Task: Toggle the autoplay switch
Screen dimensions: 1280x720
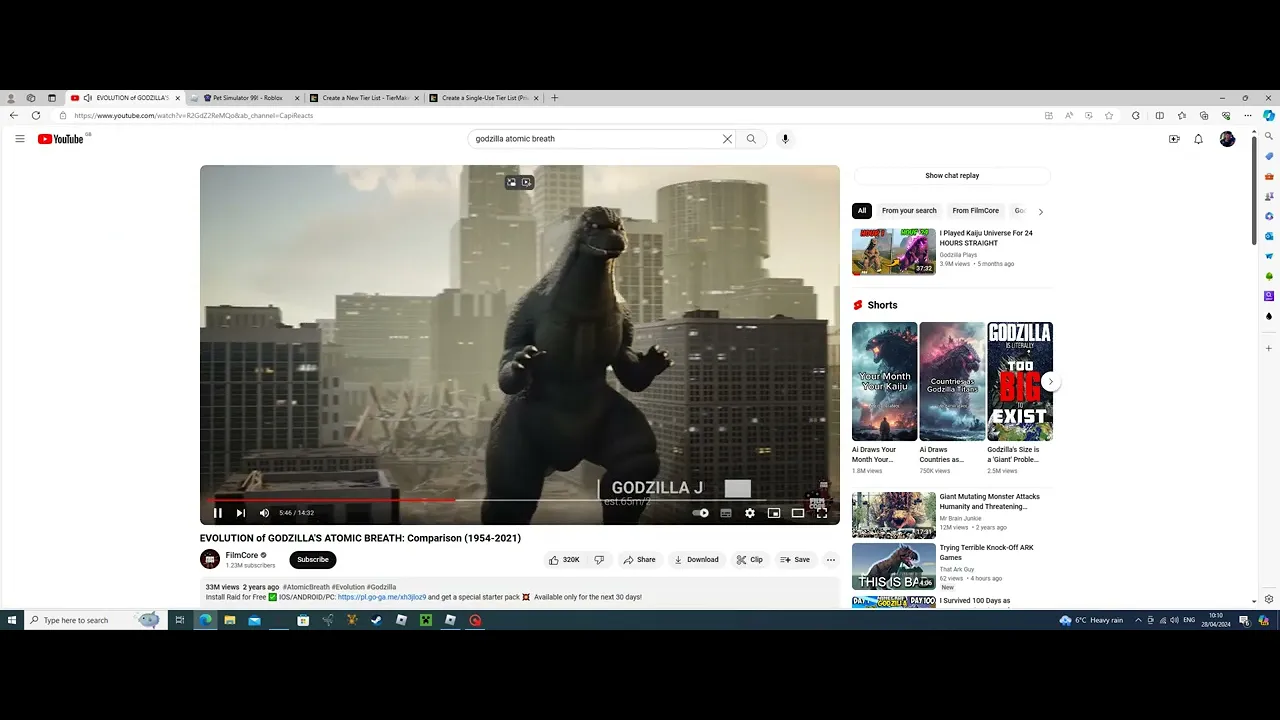Action: pos(701,513)
